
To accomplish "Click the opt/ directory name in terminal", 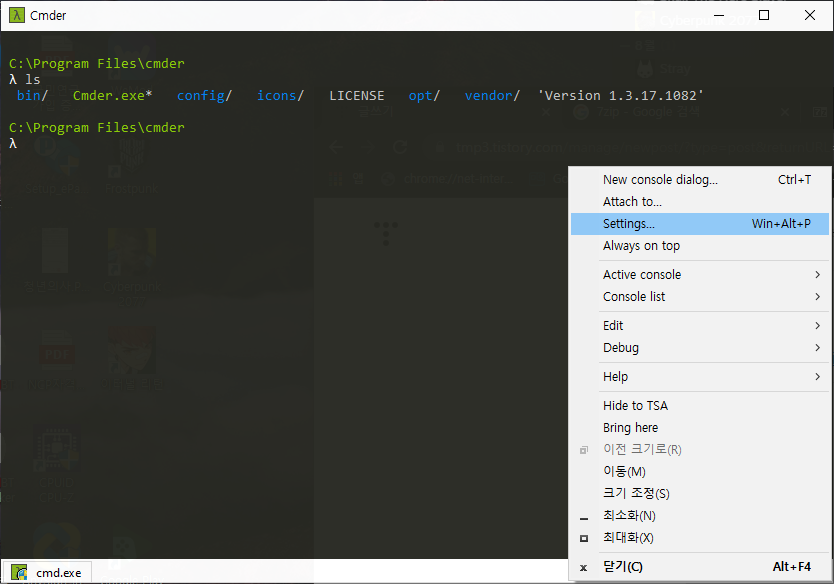I will tap(424, 96).
